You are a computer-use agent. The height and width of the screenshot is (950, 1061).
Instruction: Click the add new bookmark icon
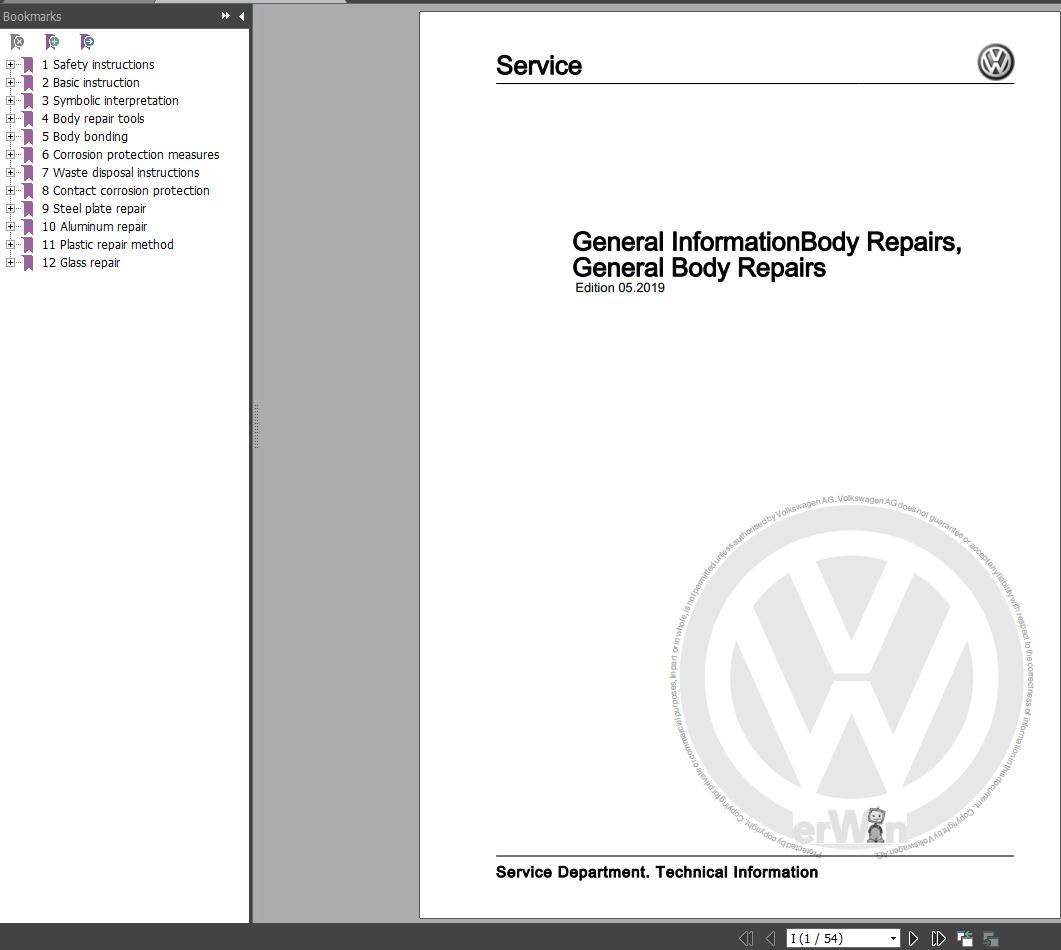pyautogui.click(x=52, y=42)
